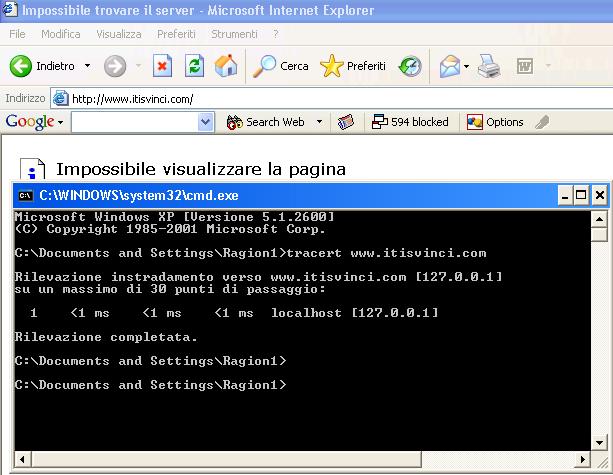Expand the Google search box dropdown

206,122
